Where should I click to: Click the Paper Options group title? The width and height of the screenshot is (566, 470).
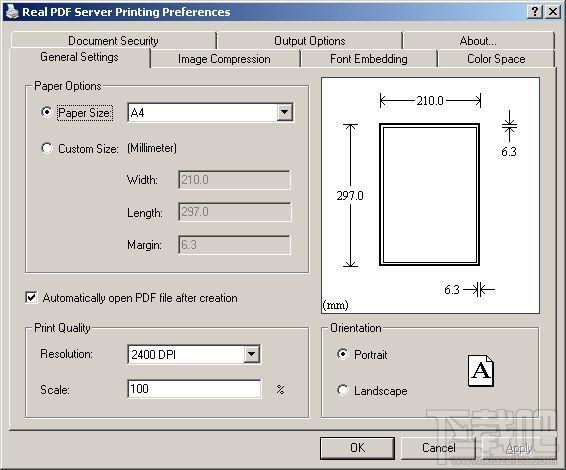click(x=68, y=86)
